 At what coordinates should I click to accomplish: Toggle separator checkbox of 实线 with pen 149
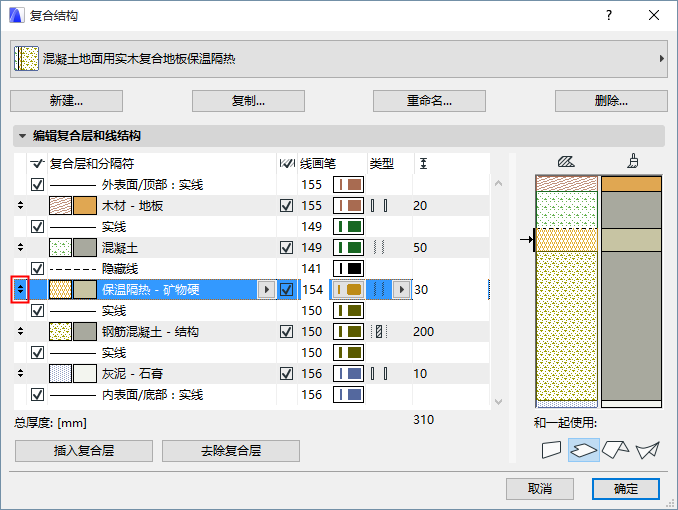pyautogui.click(x=38, y=227)
